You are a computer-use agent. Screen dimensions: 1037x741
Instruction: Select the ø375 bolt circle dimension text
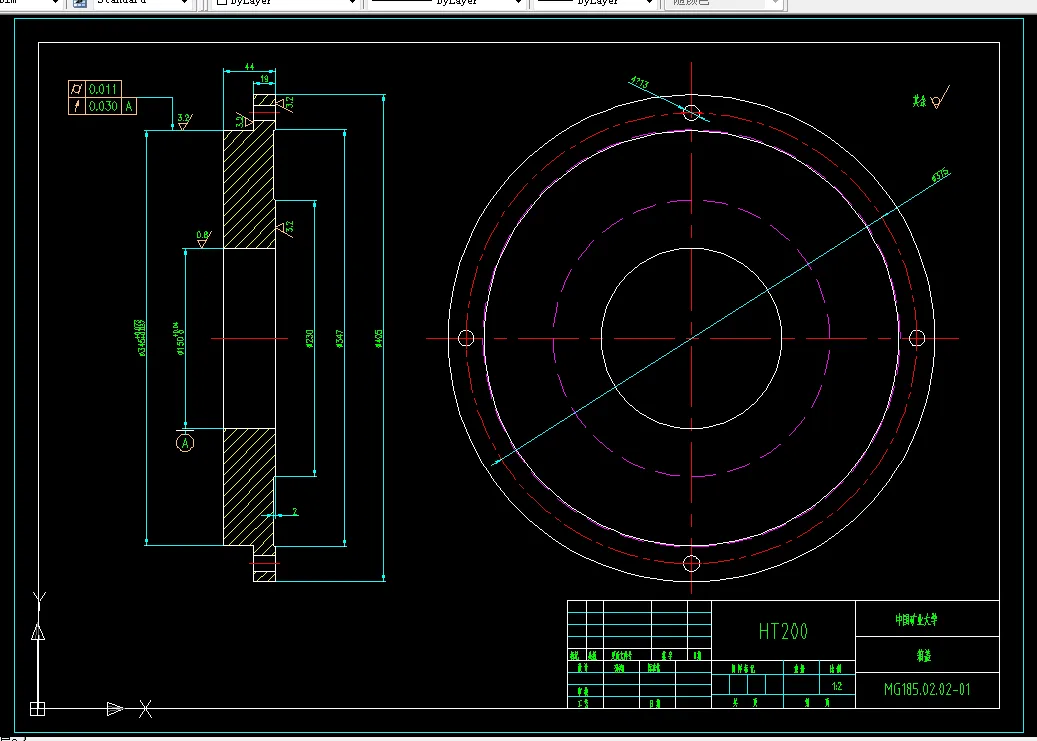[x=940, y=175]
